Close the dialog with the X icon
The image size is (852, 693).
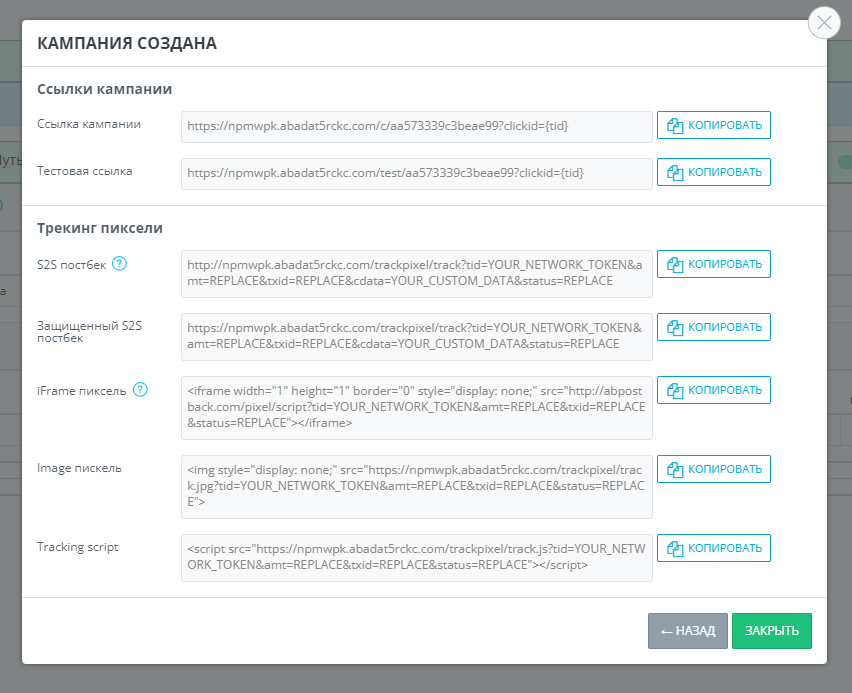click(x=824, y=23)
